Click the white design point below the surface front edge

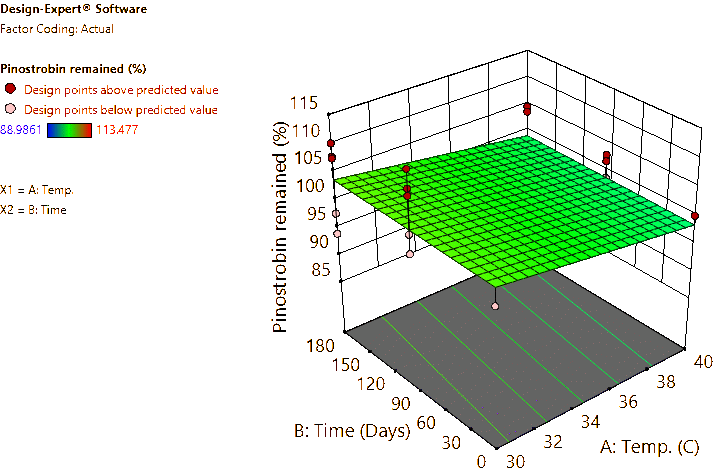[x=494, y=307]
